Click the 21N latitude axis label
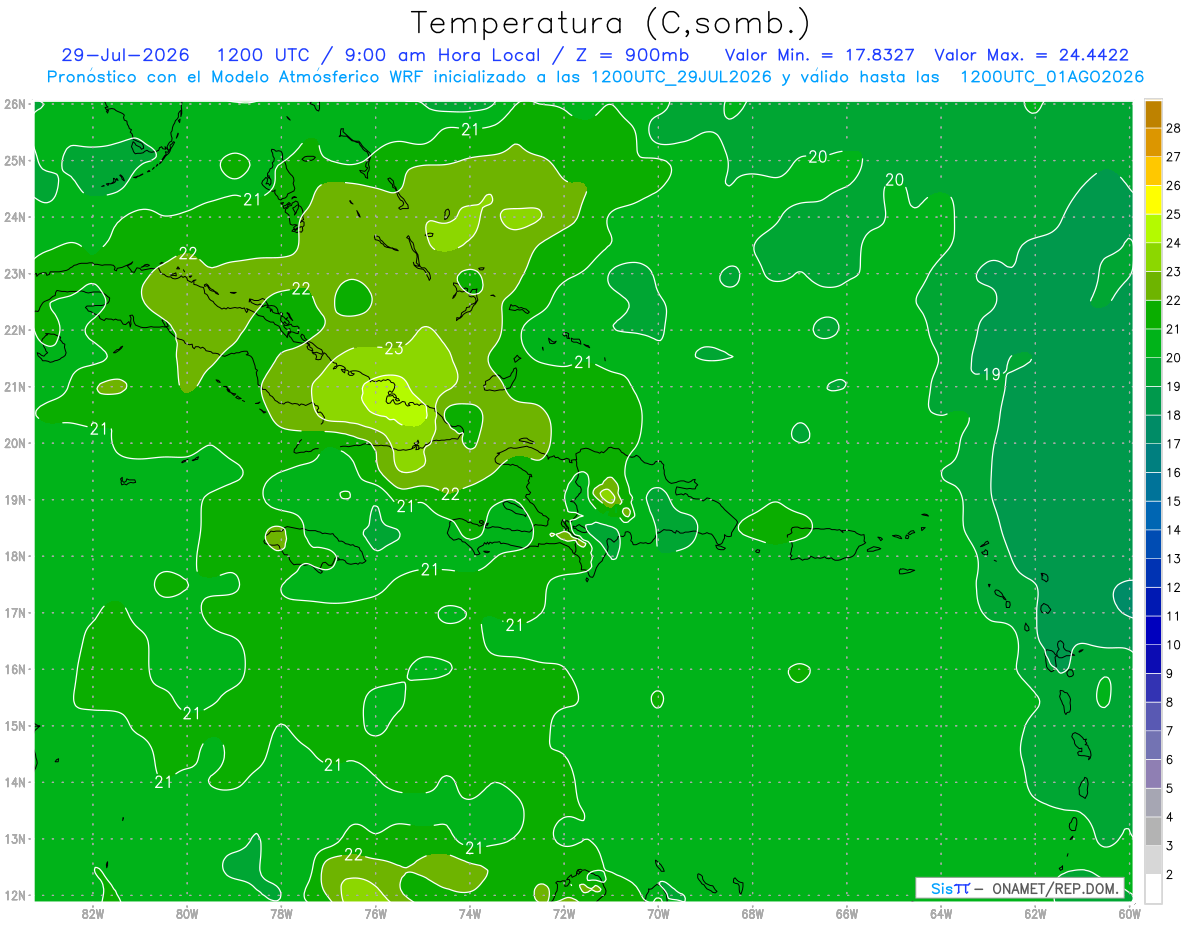1200x927 pixels. [14, 386]
